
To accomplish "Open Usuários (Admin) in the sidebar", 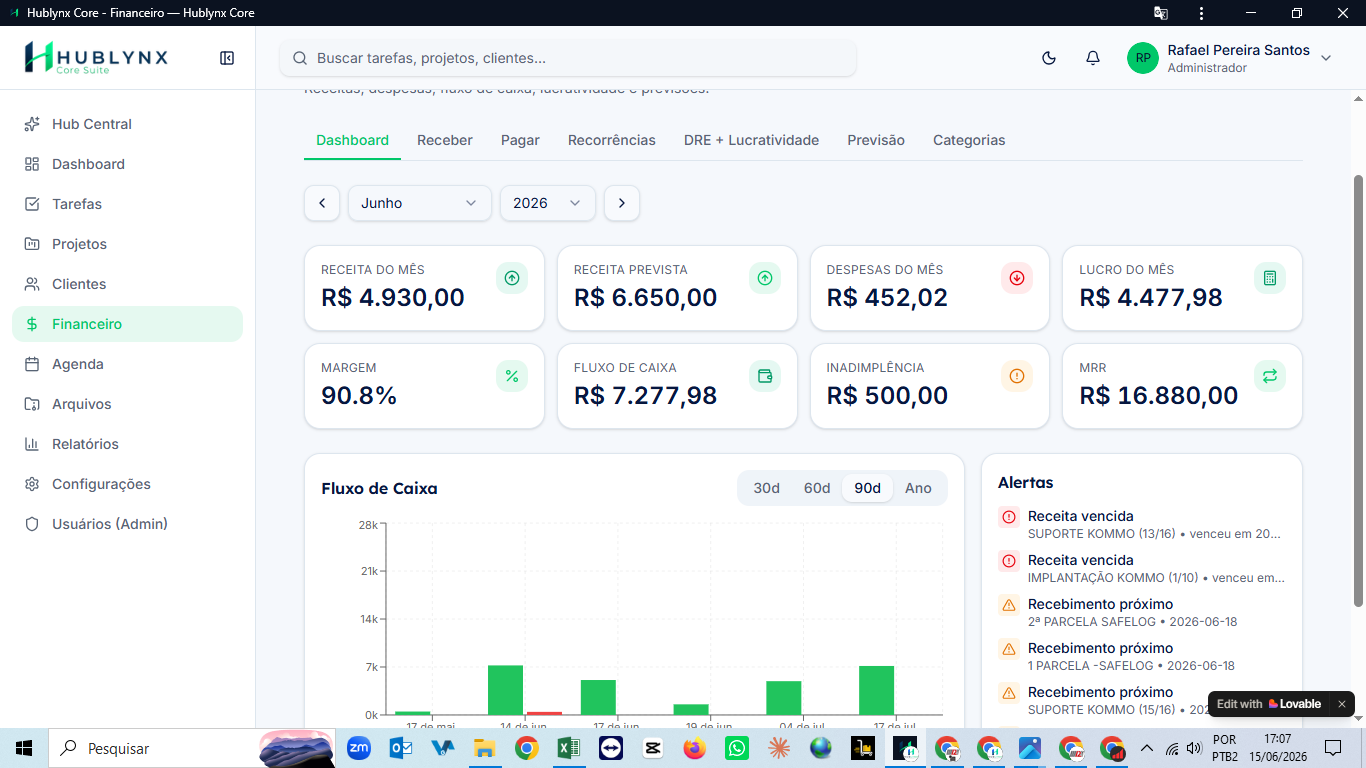I will (127, 524).
